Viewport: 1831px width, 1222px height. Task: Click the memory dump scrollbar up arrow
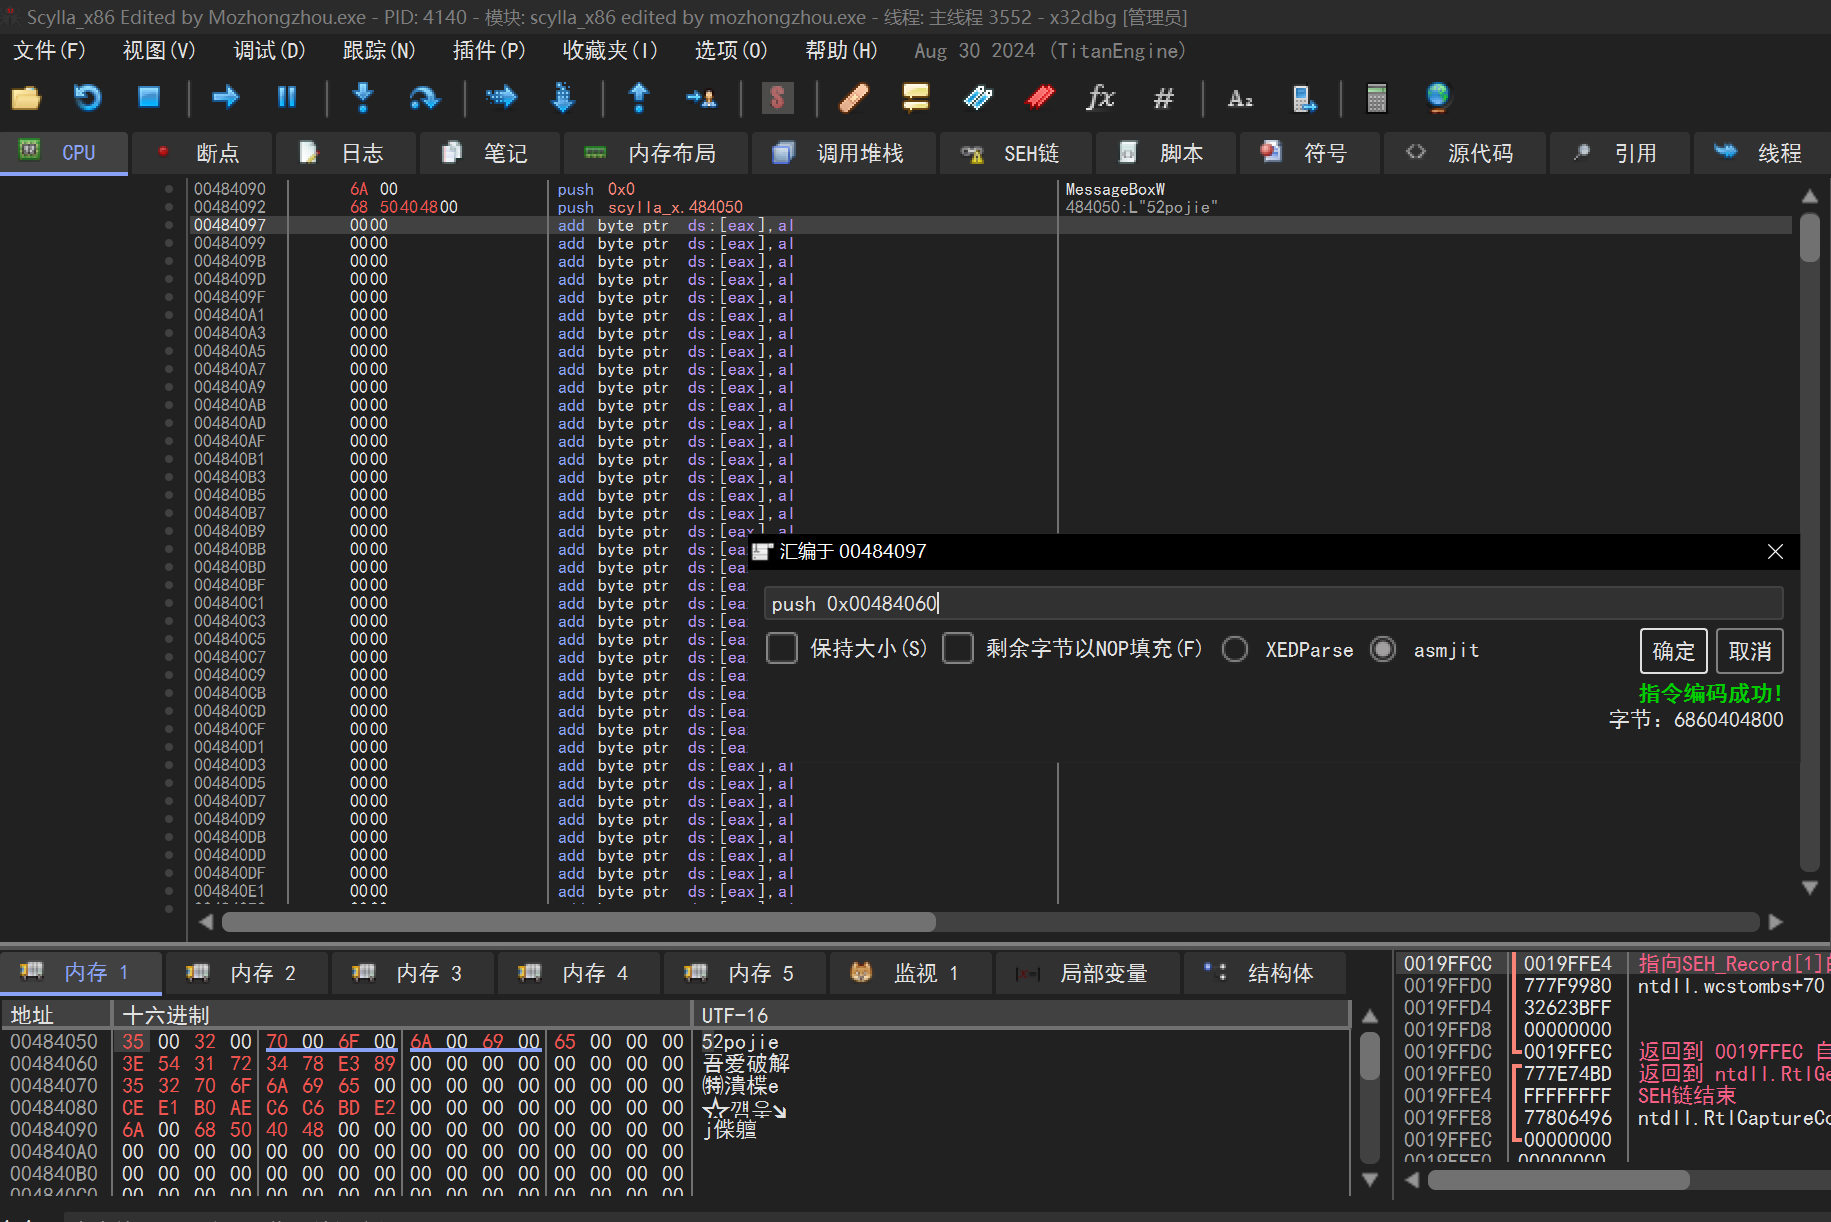(x=1370, y=1016)
